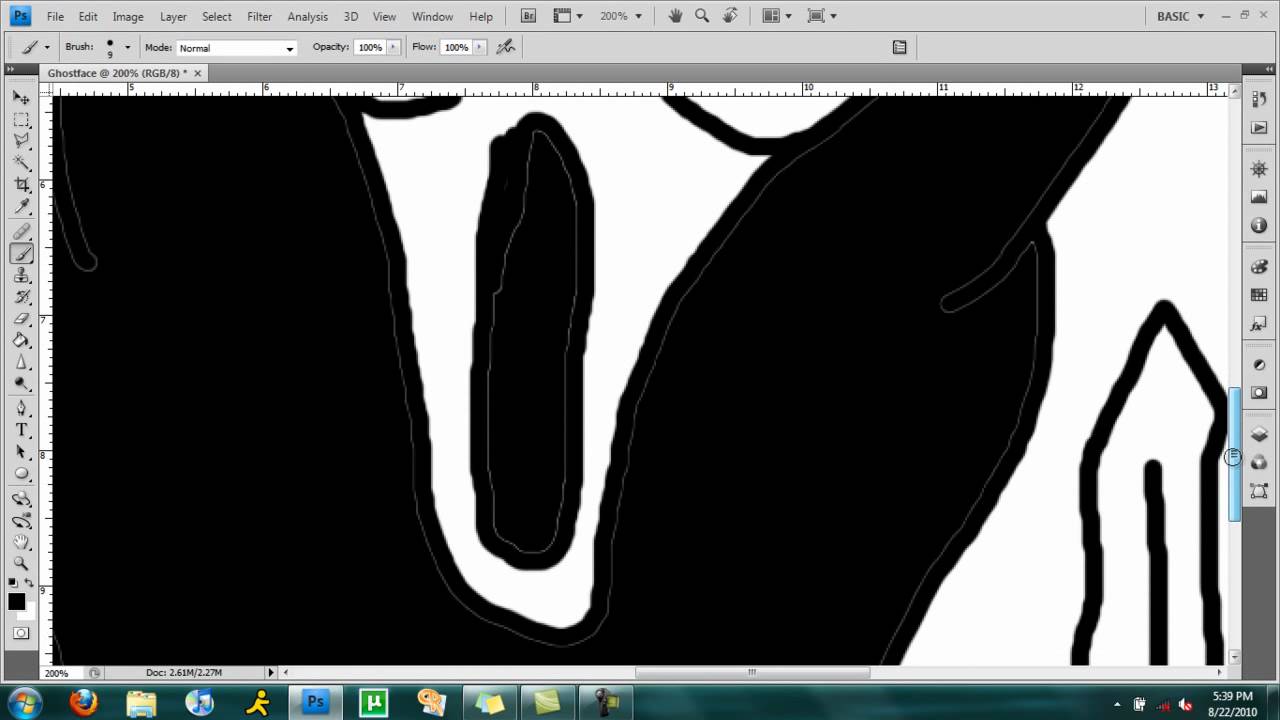The width and height of the screenshot is (1280, 720).
Task: Select the Eyedropper tool
Action: [x=21, y=206]
